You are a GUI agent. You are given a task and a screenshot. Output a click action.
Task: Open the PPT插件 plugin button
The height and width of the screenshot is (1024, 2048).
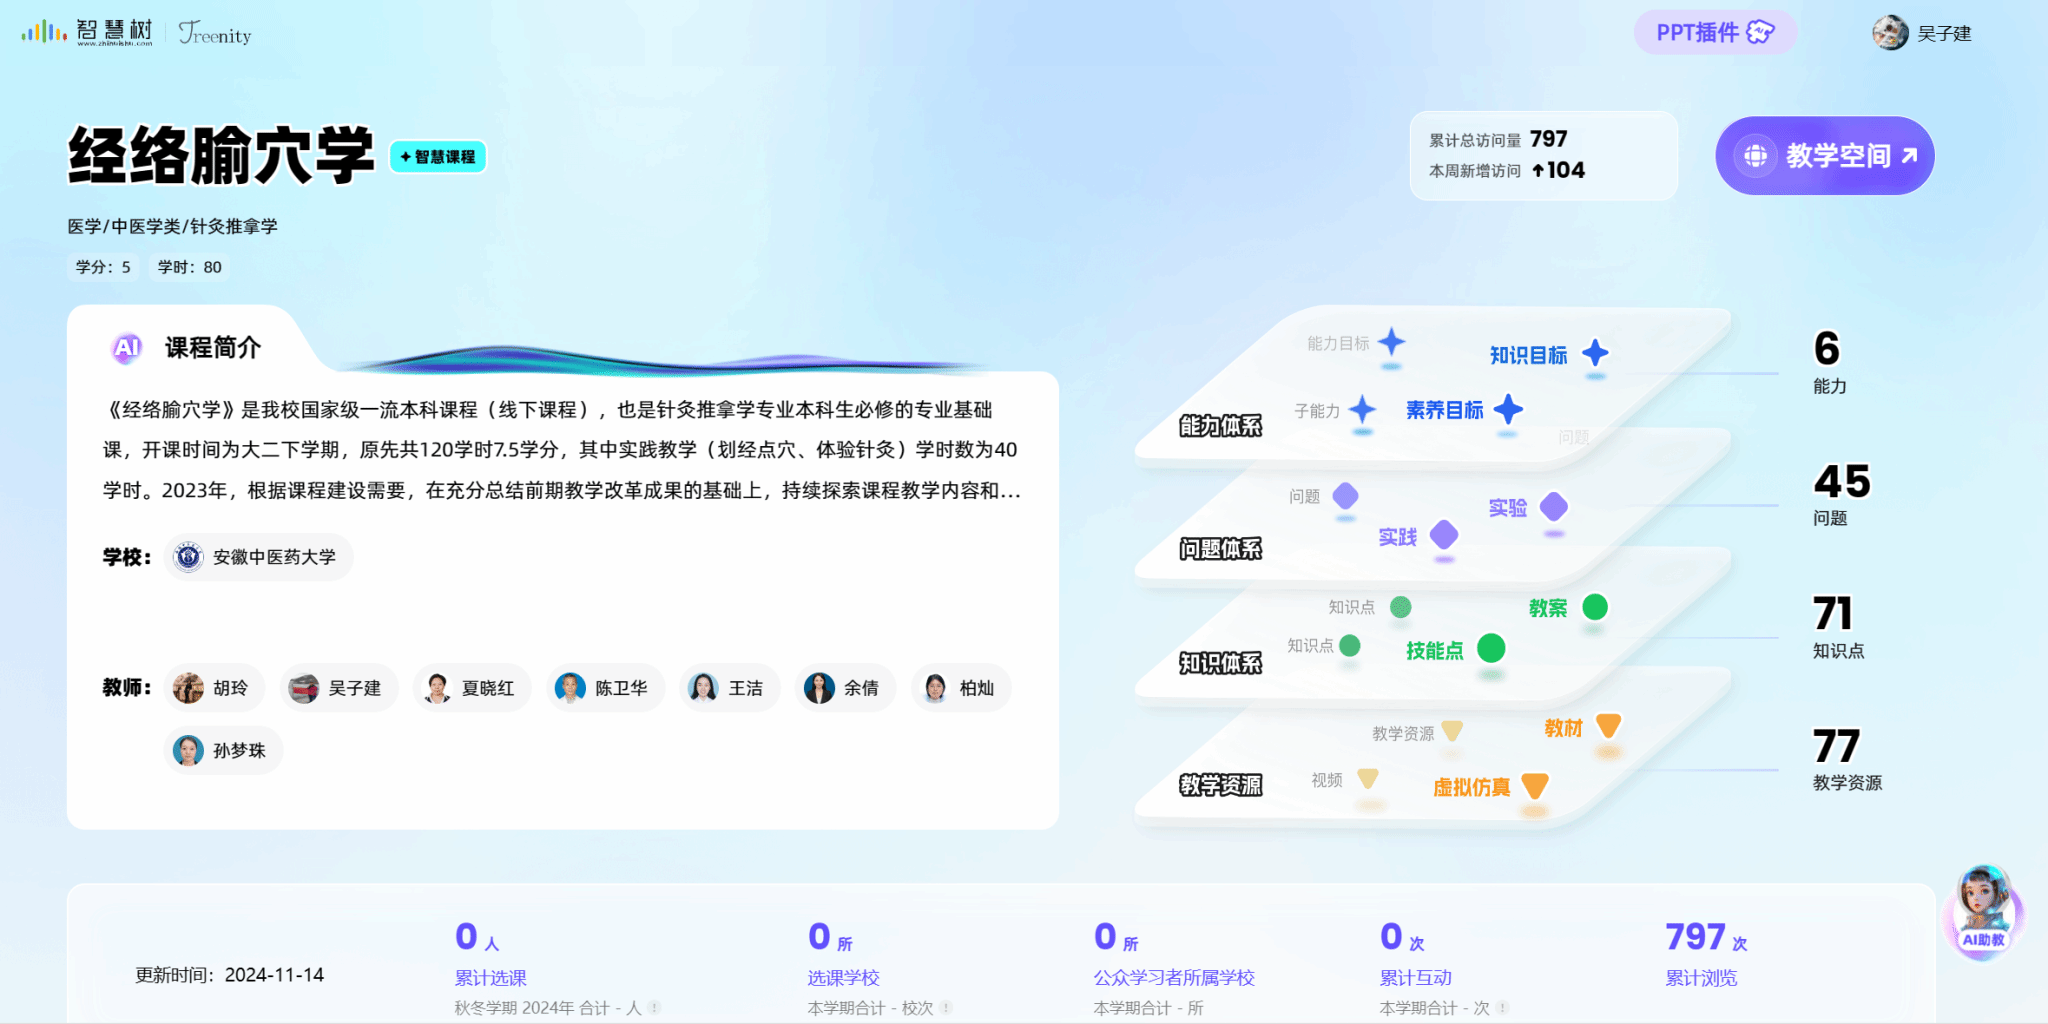[1714, 33]
